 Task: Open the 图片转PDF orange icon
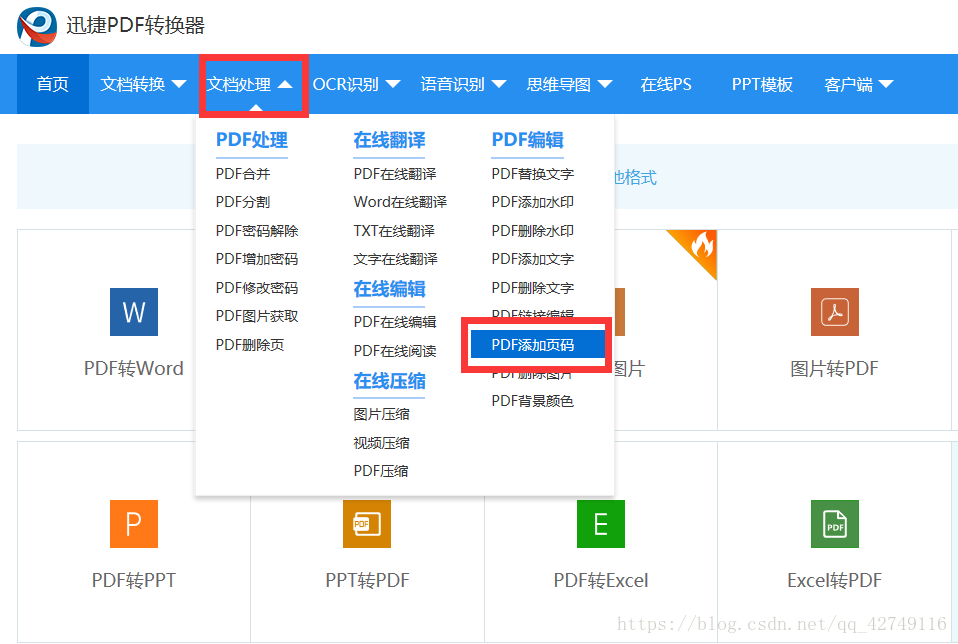tap(835, 312)
